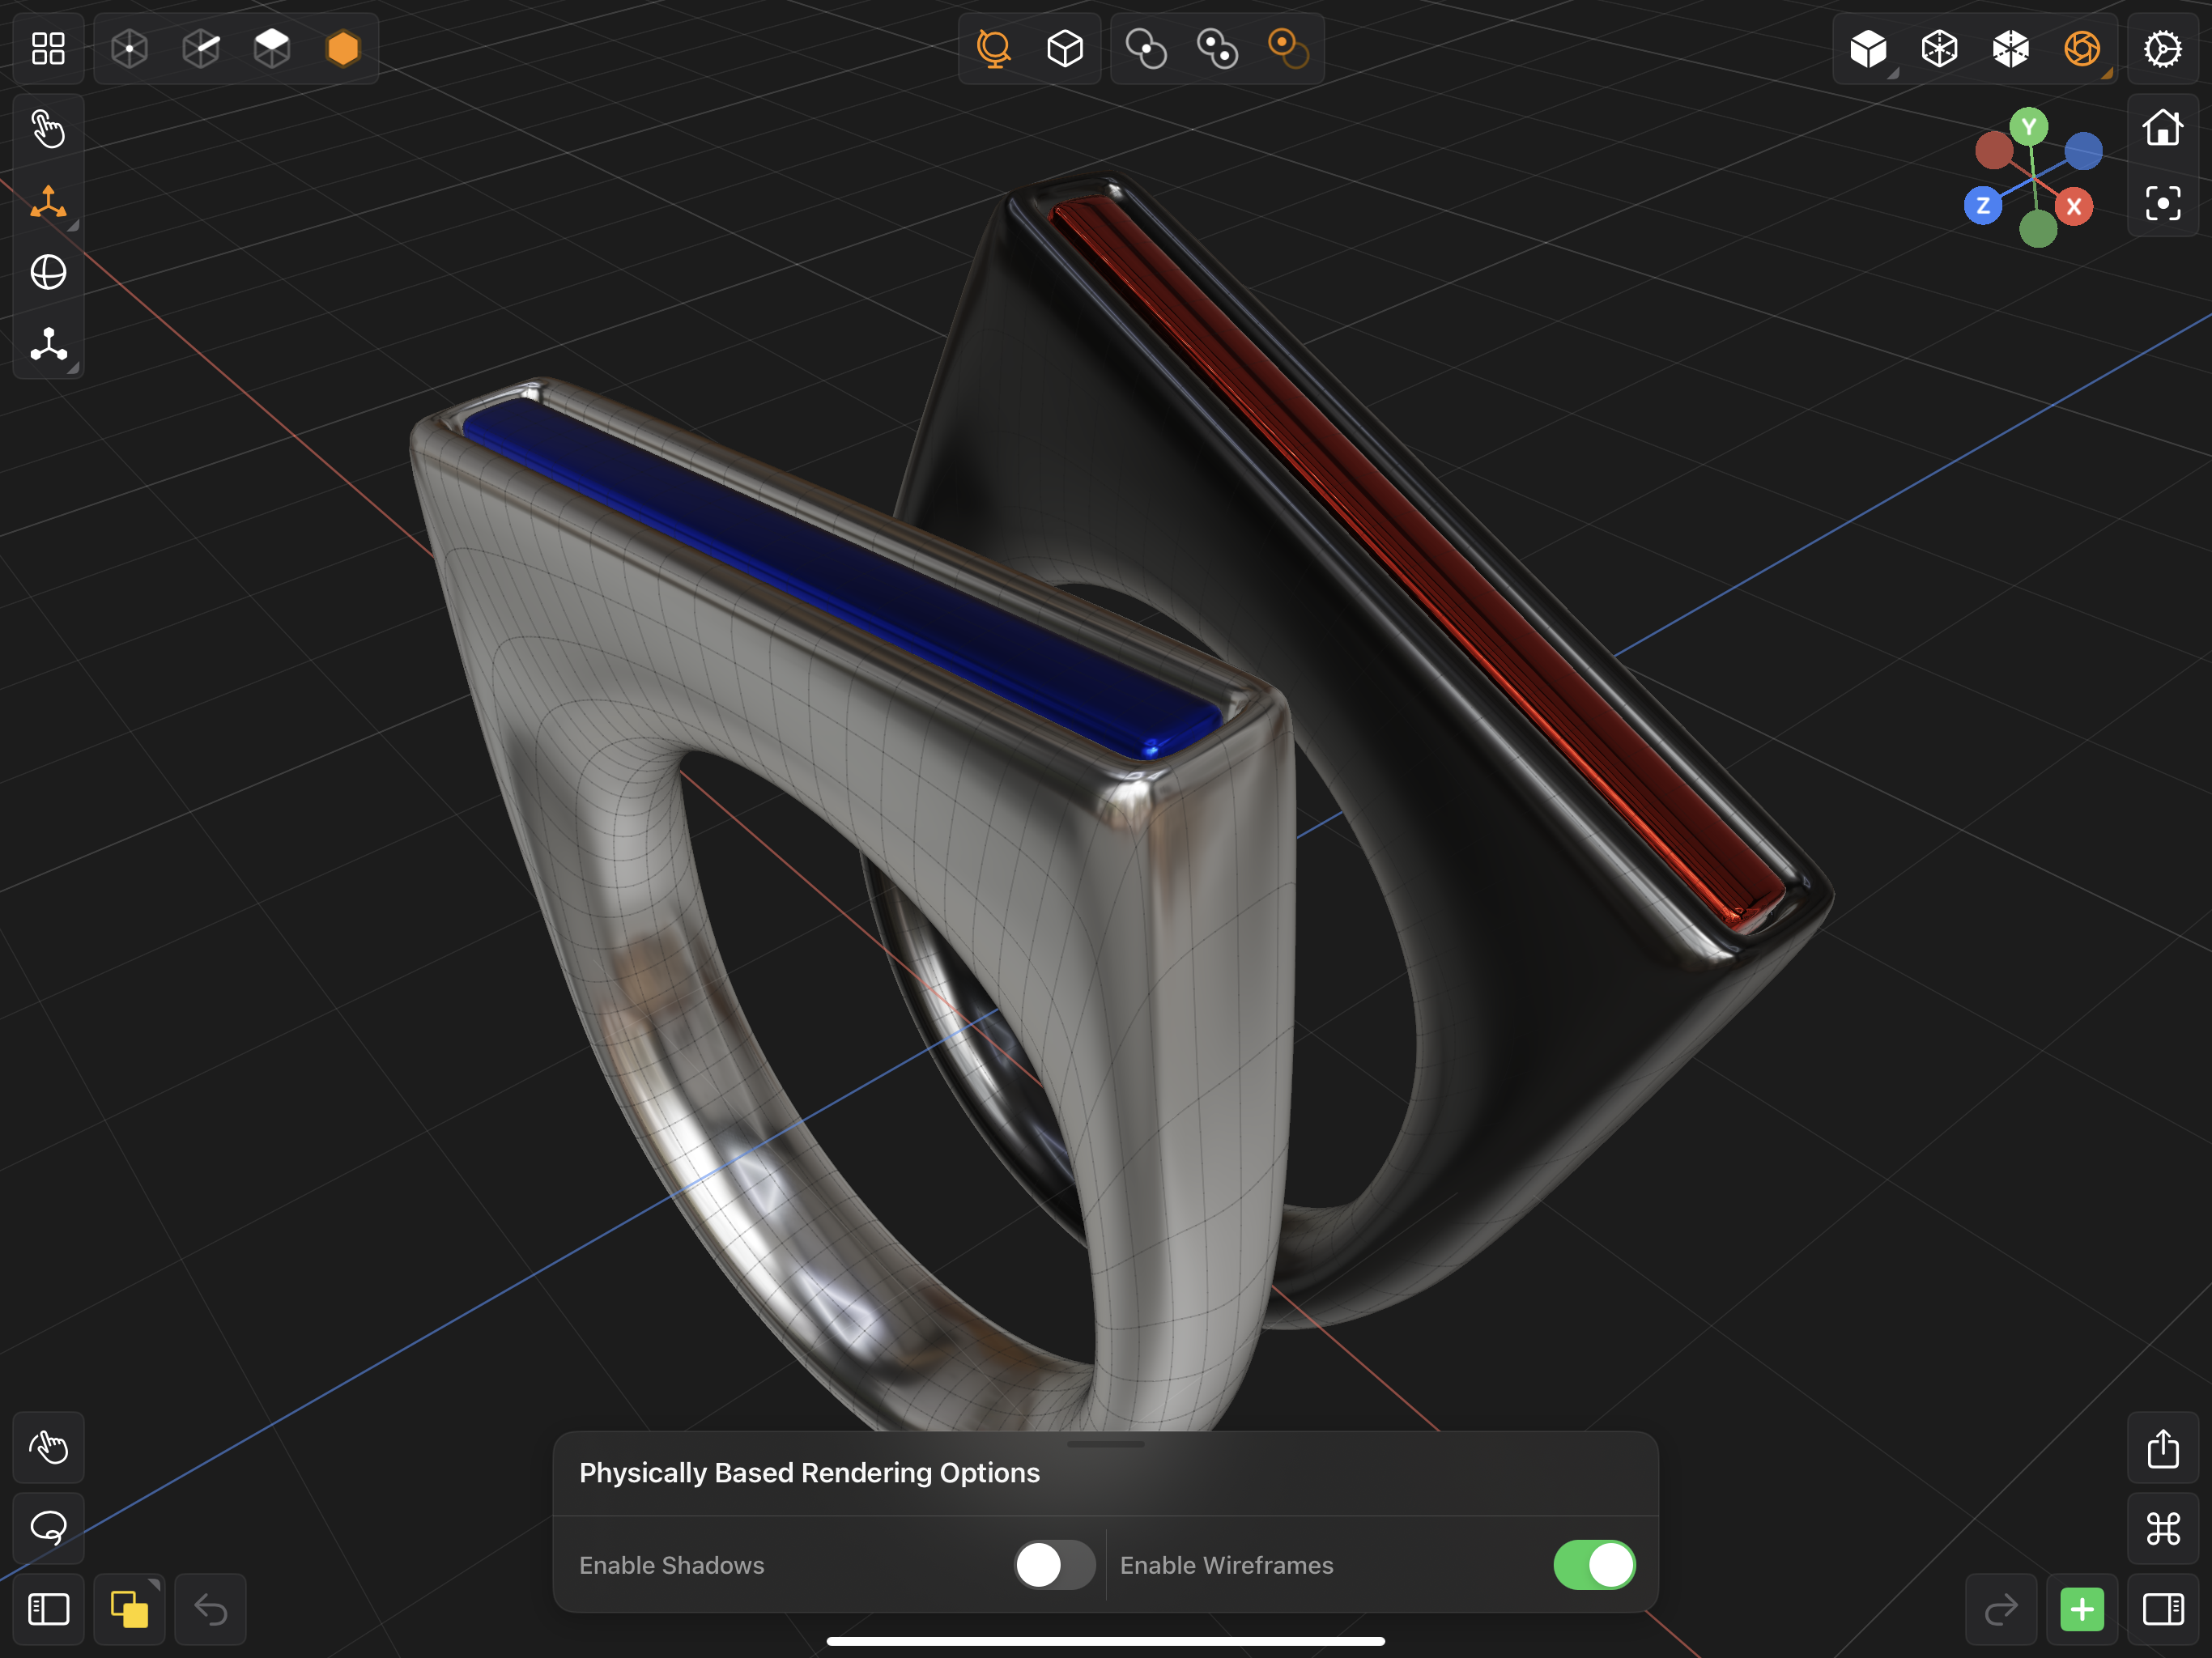Toggle the left sidebar panel
The image size is (2212, 1658).
click(x=48, y=1609)
